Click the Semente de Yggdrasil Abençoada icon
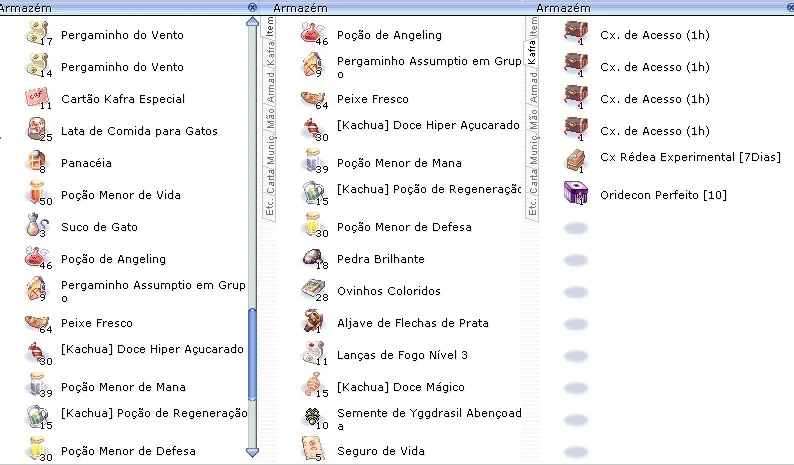Image resolution: width=794 pixels, height=465 pixels. (x=314, y=417)
